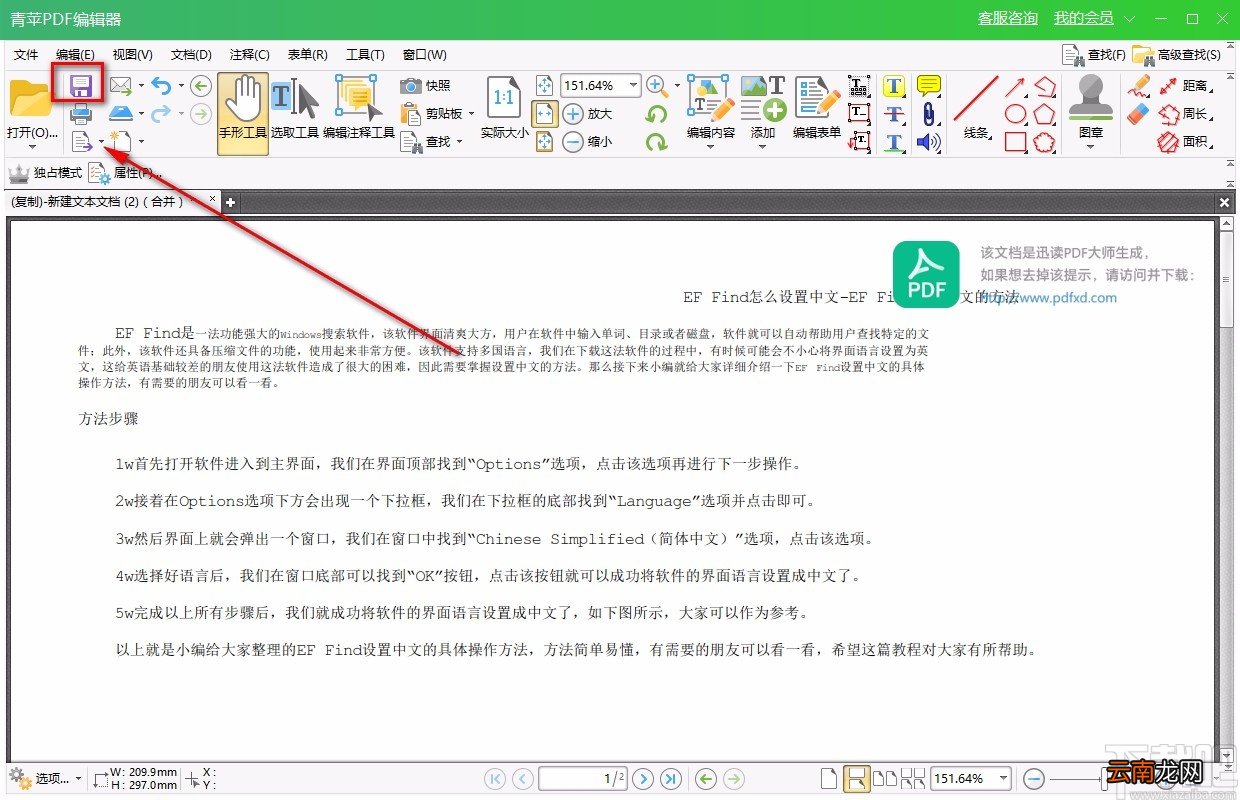Select the arrow drawing tool

coord(1016,86)
